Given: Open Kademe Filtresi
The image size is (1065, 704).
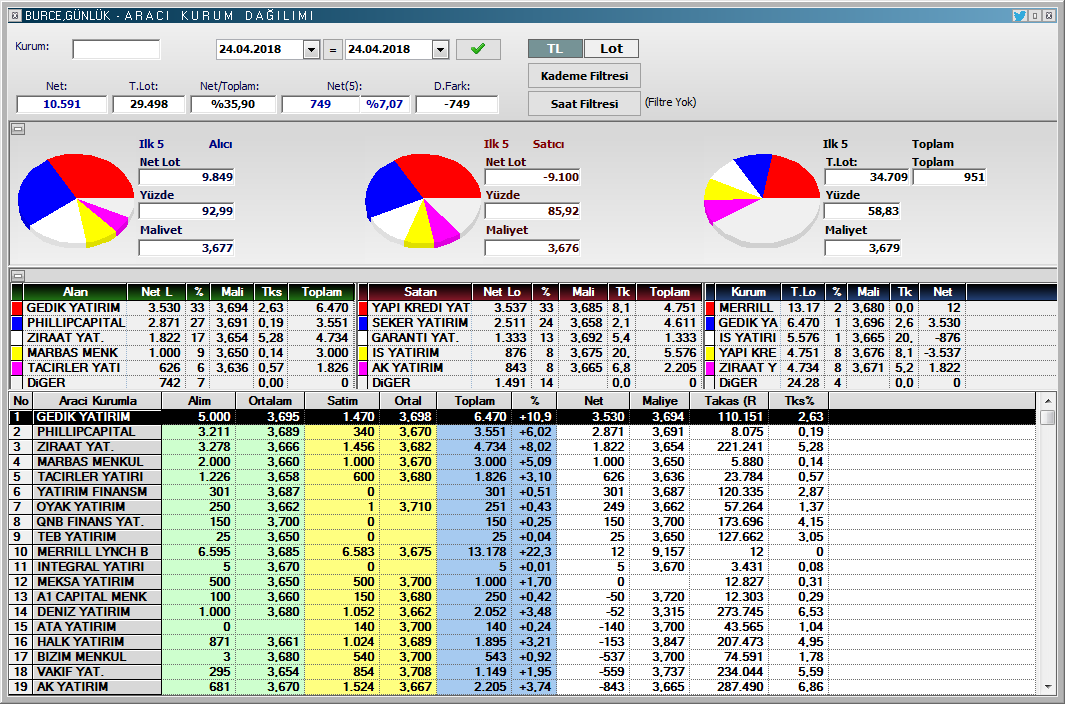Looking at the screenshot, I should (584, 76).
